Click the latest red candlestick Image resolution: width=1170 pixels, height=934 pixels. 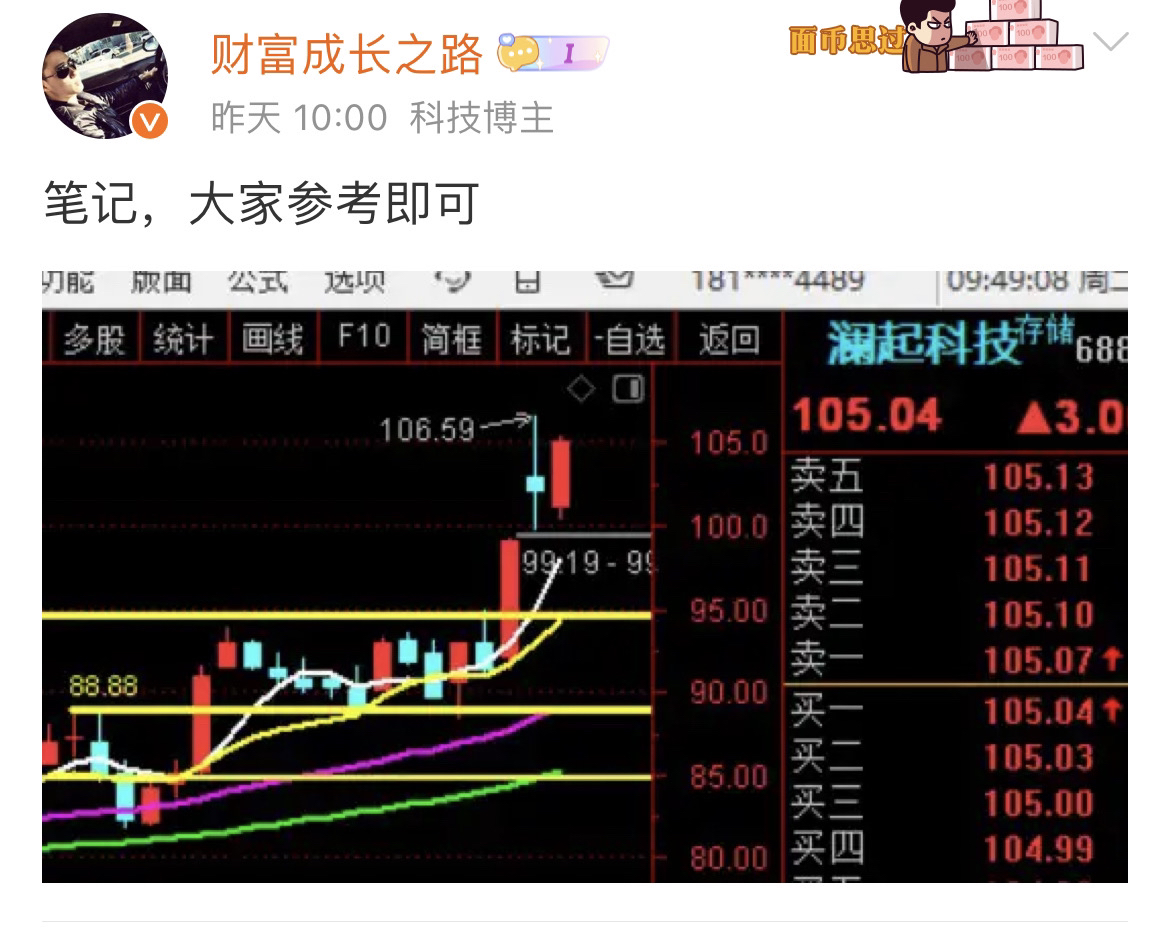coord(560,476)
